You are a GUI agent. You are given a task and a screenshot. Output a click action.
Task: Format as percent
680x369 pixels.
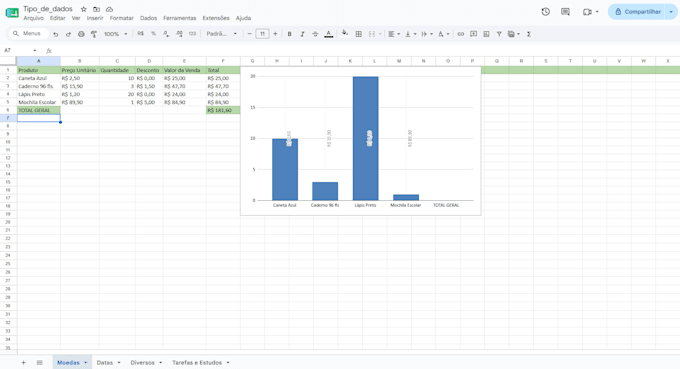click(153, 34)
